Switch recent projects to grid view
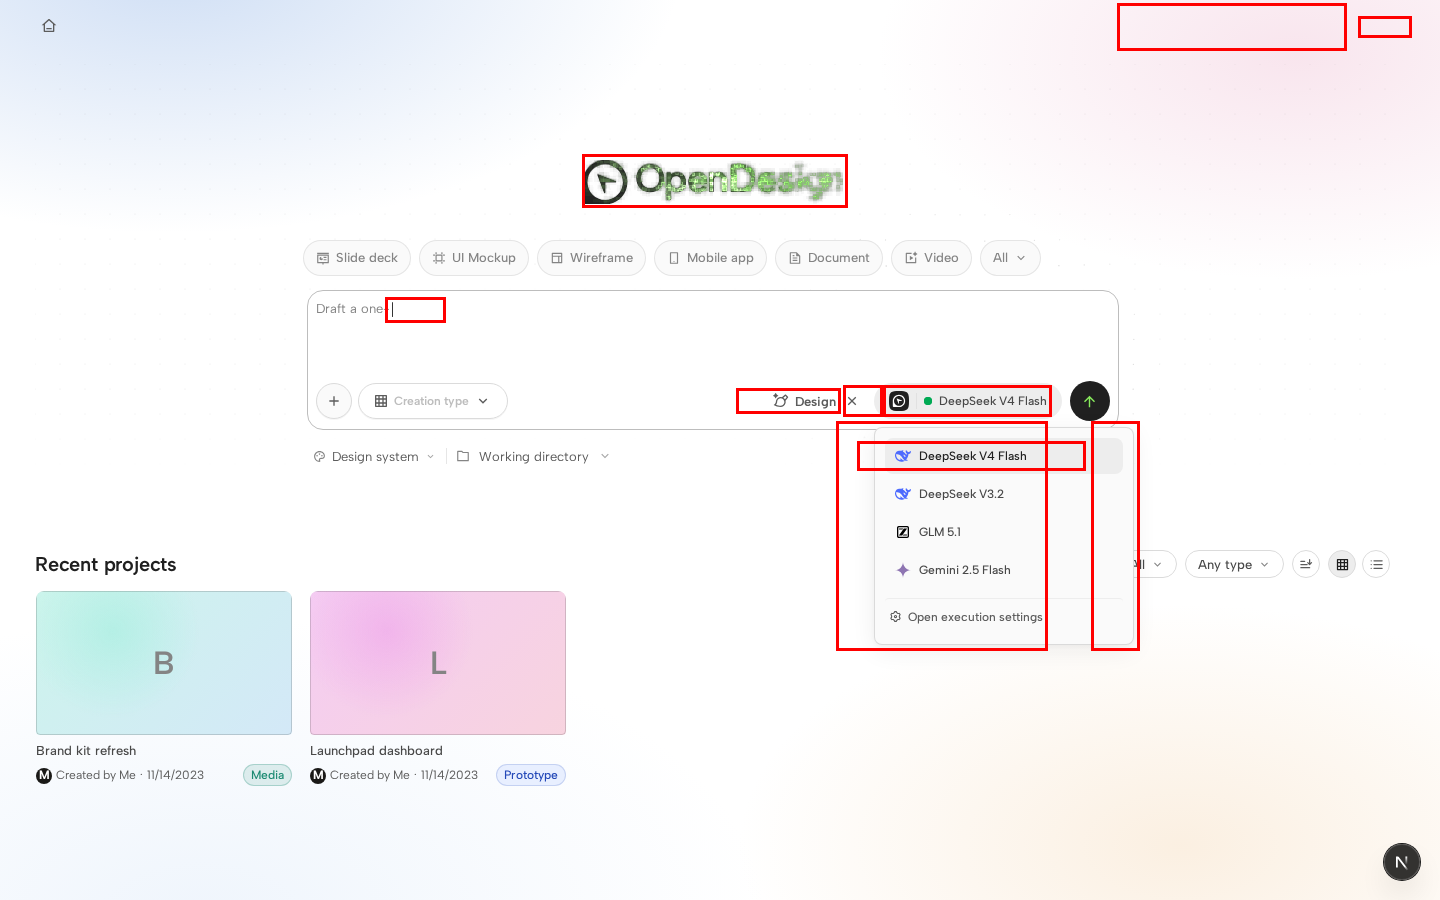Viewport: 1440px width, 900px height. coord(1342,565)
